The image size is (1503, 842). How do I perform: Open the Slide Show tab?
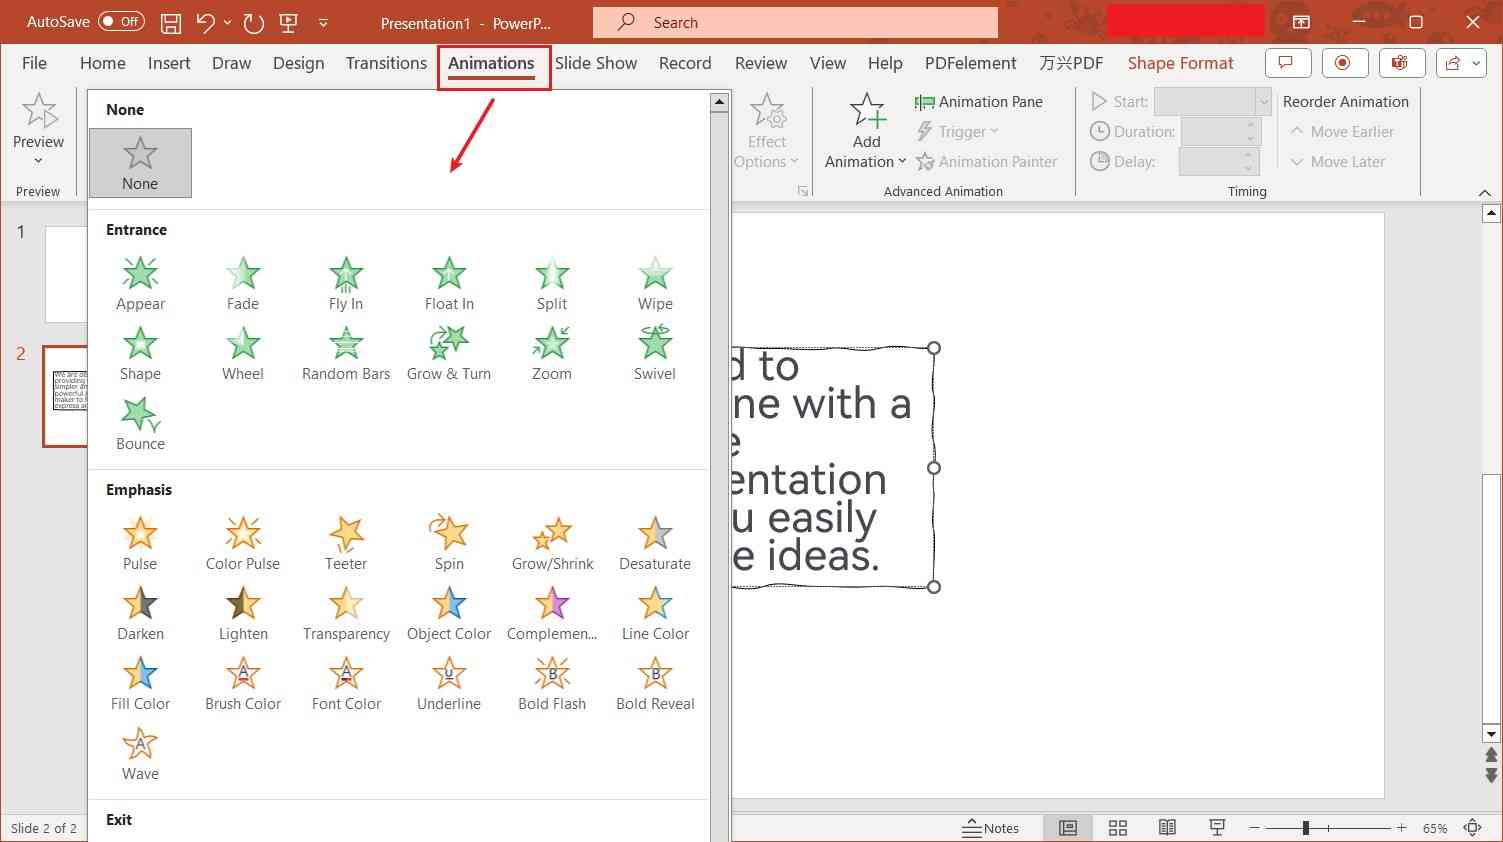[x=596, y=63]
